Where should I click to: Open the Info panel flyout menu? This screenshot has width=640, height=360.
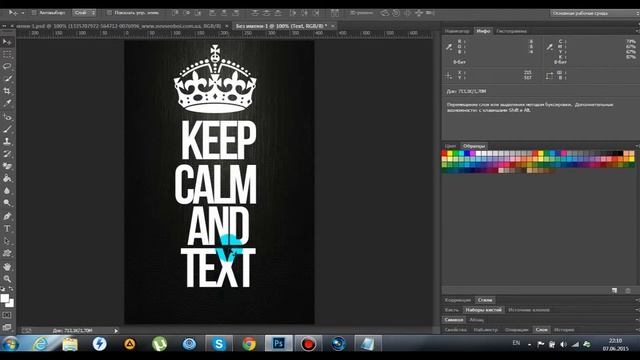point(637,31)
